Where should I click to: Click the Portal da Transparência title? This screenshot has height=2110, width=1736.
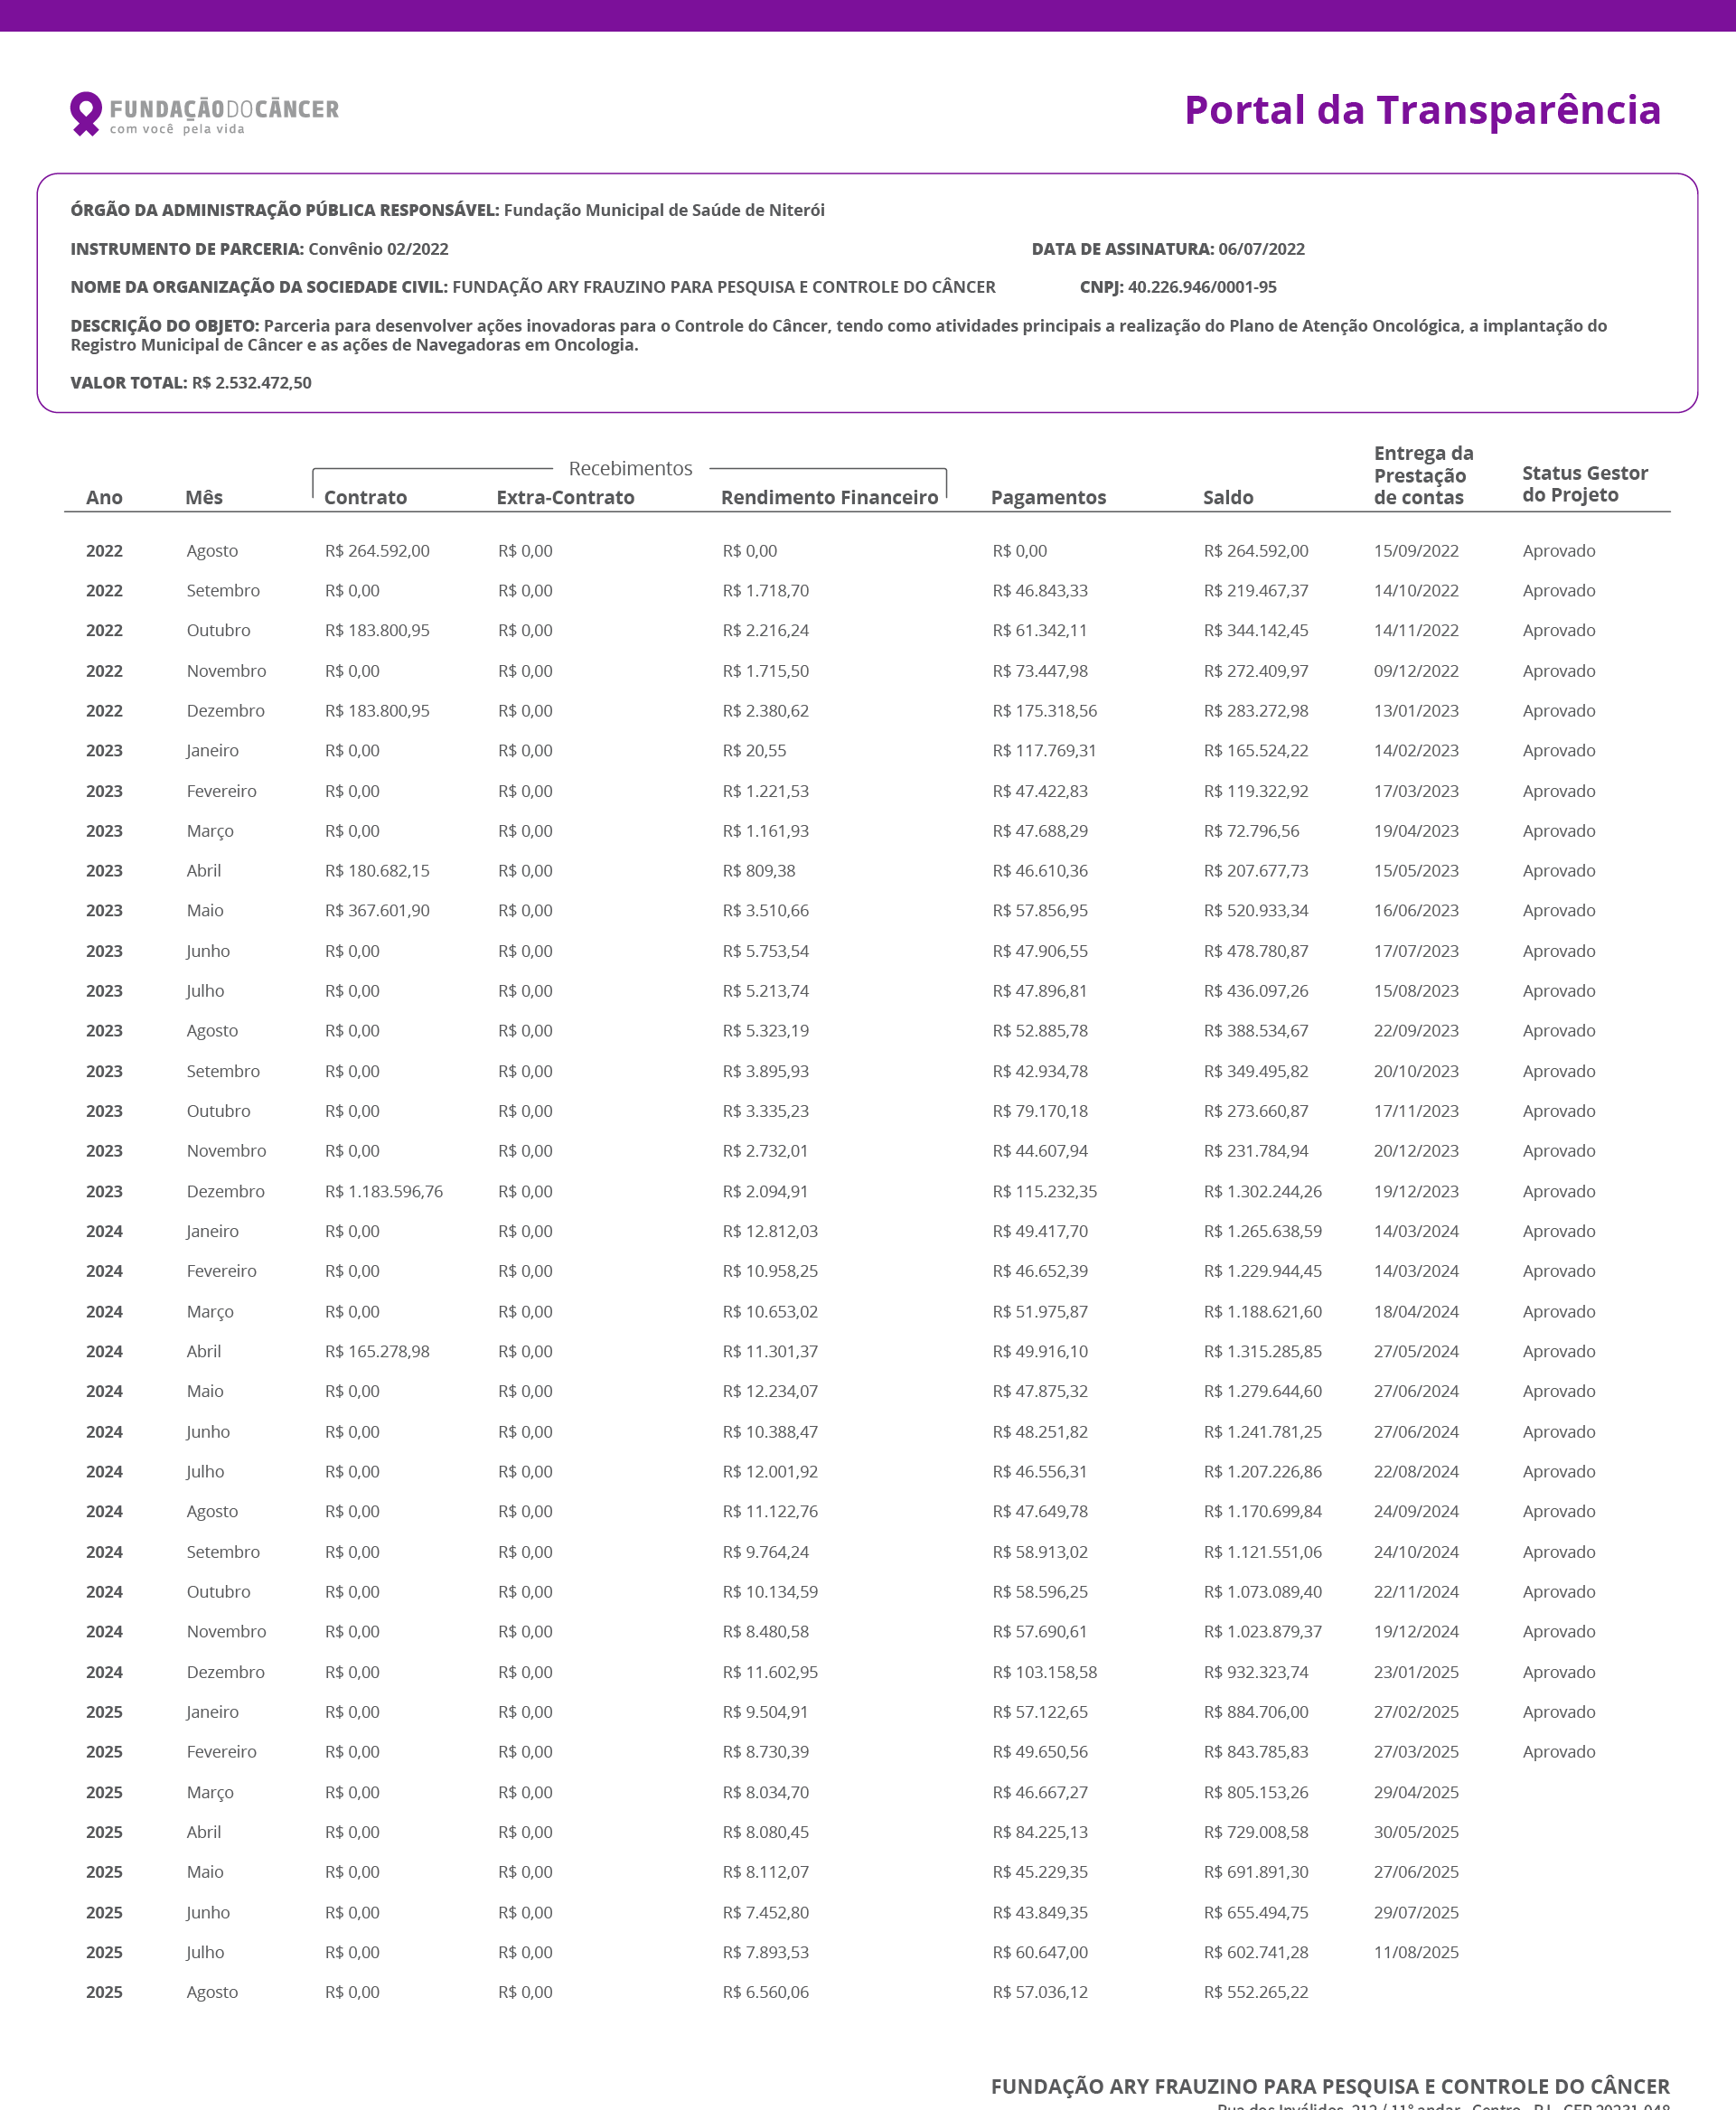pos(1421,110)
